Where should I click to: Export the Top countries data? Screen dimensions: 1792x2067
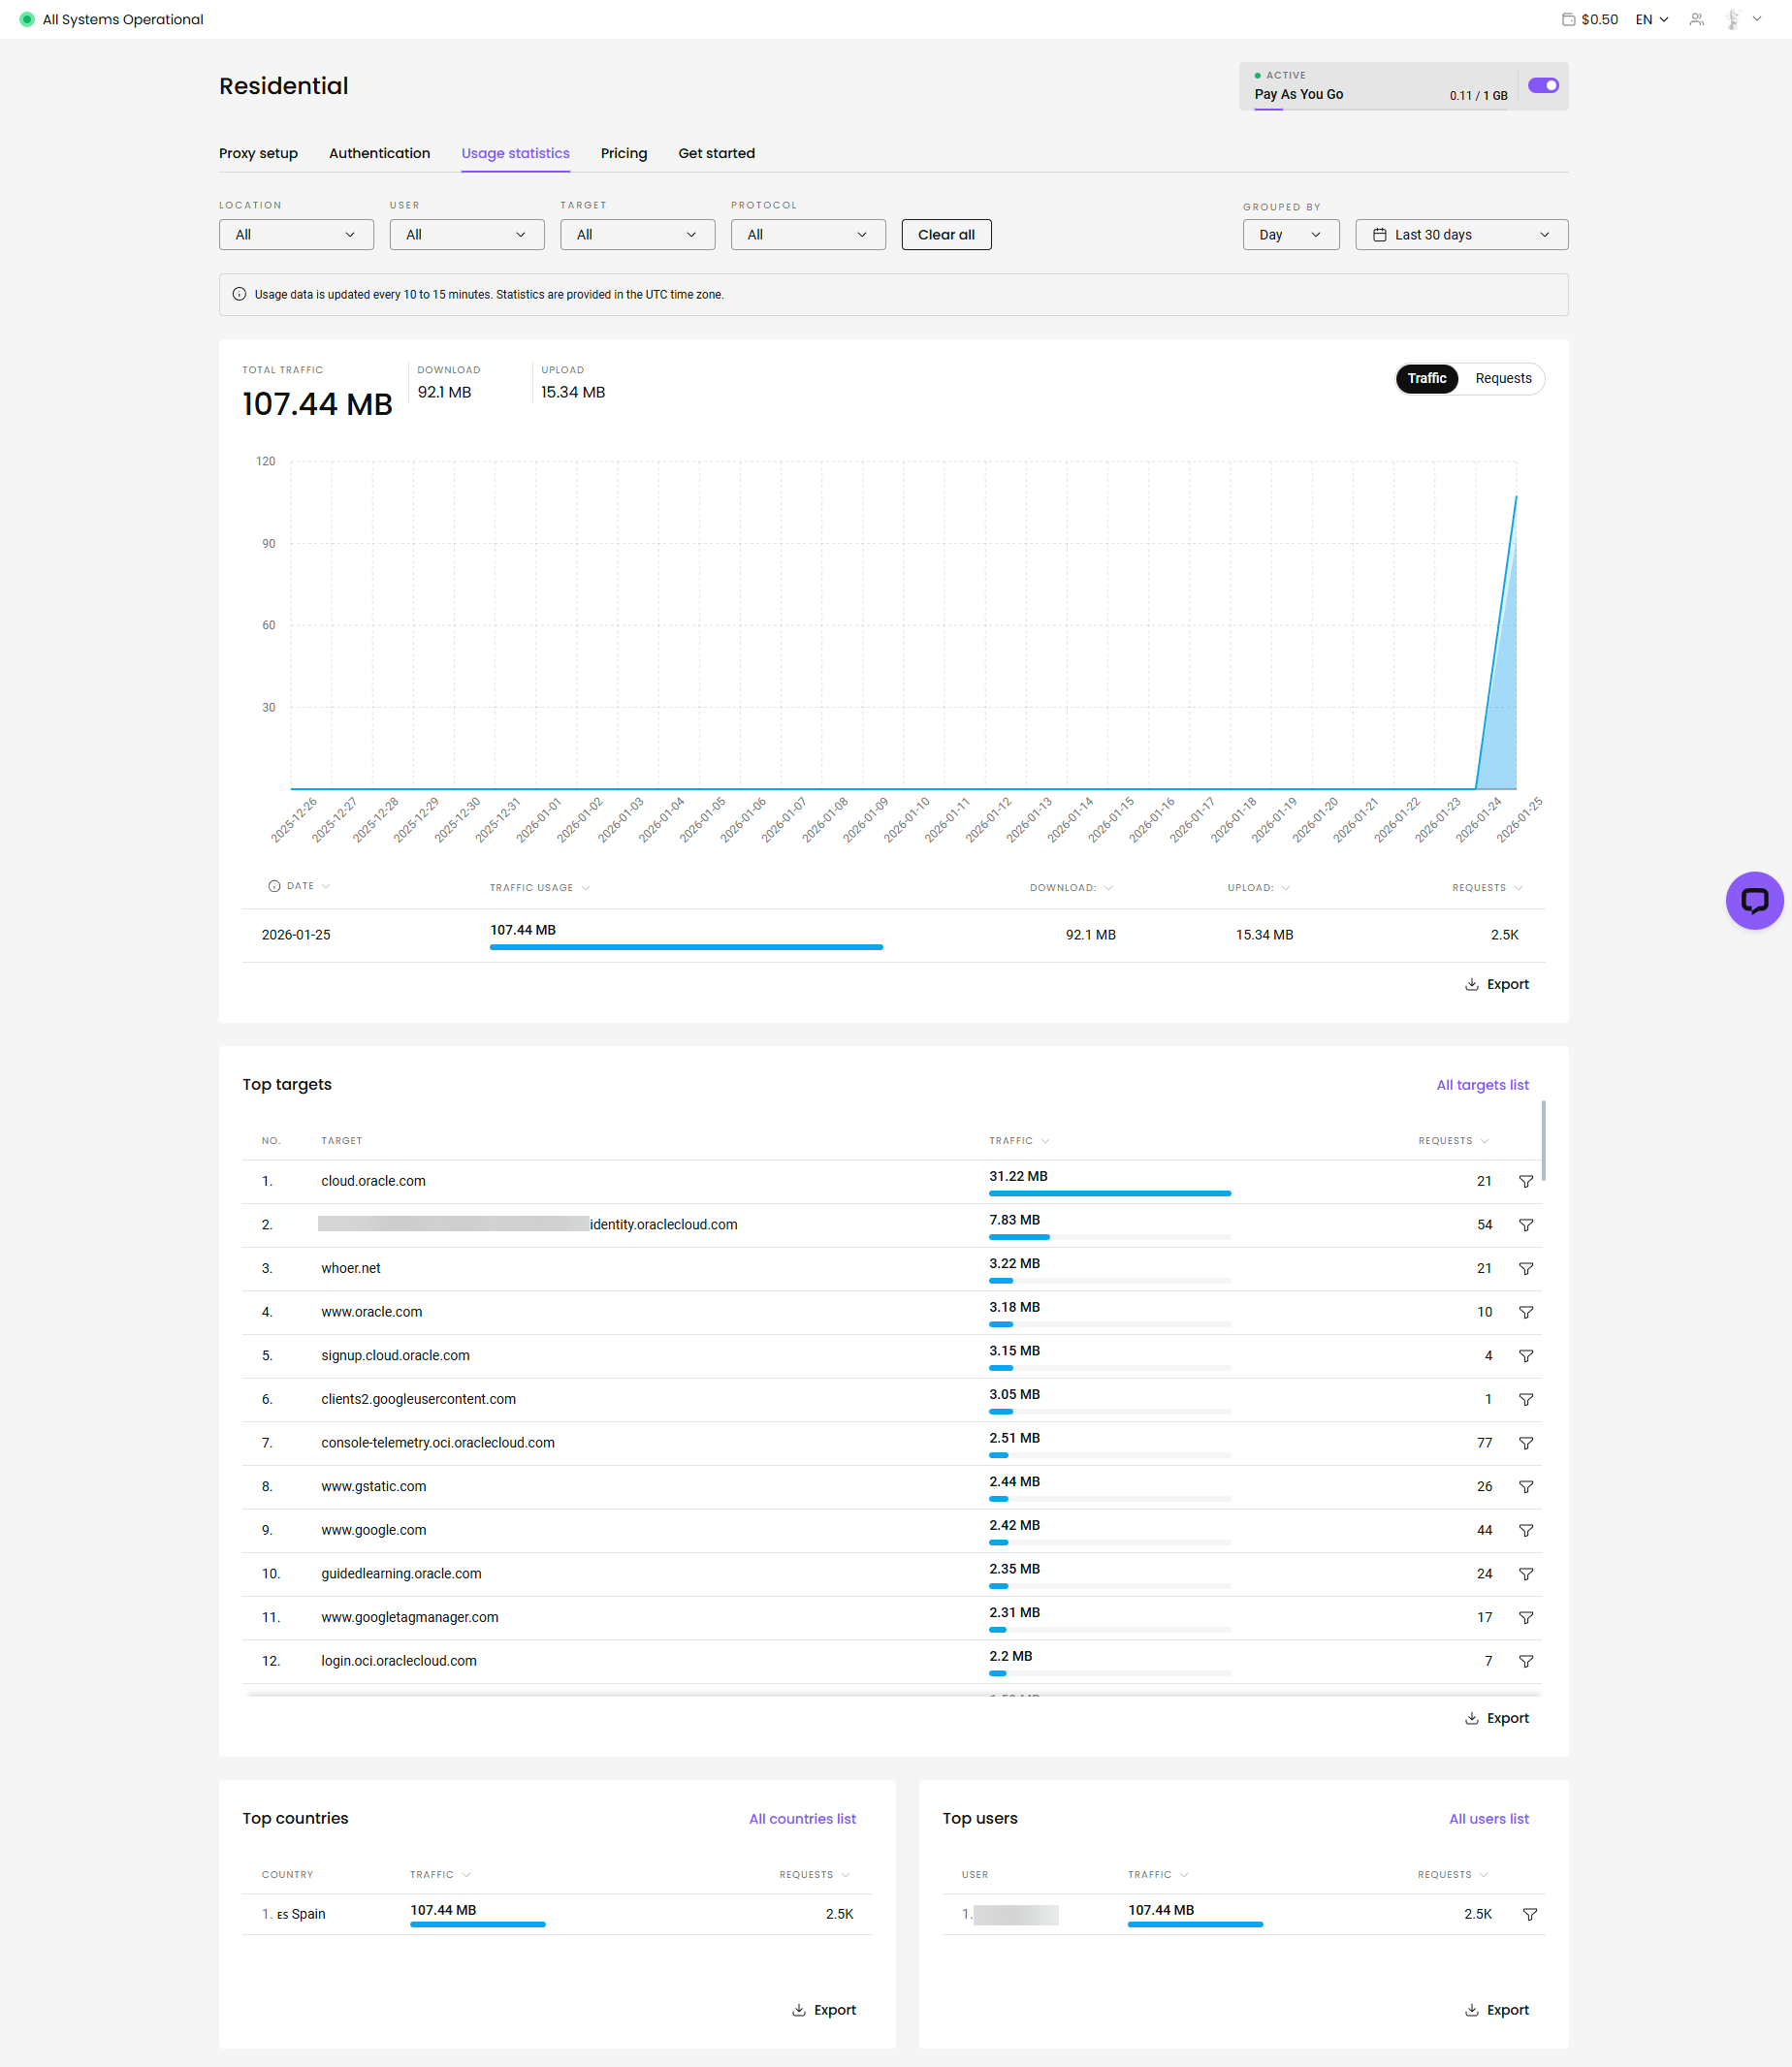pos(824,2010)
